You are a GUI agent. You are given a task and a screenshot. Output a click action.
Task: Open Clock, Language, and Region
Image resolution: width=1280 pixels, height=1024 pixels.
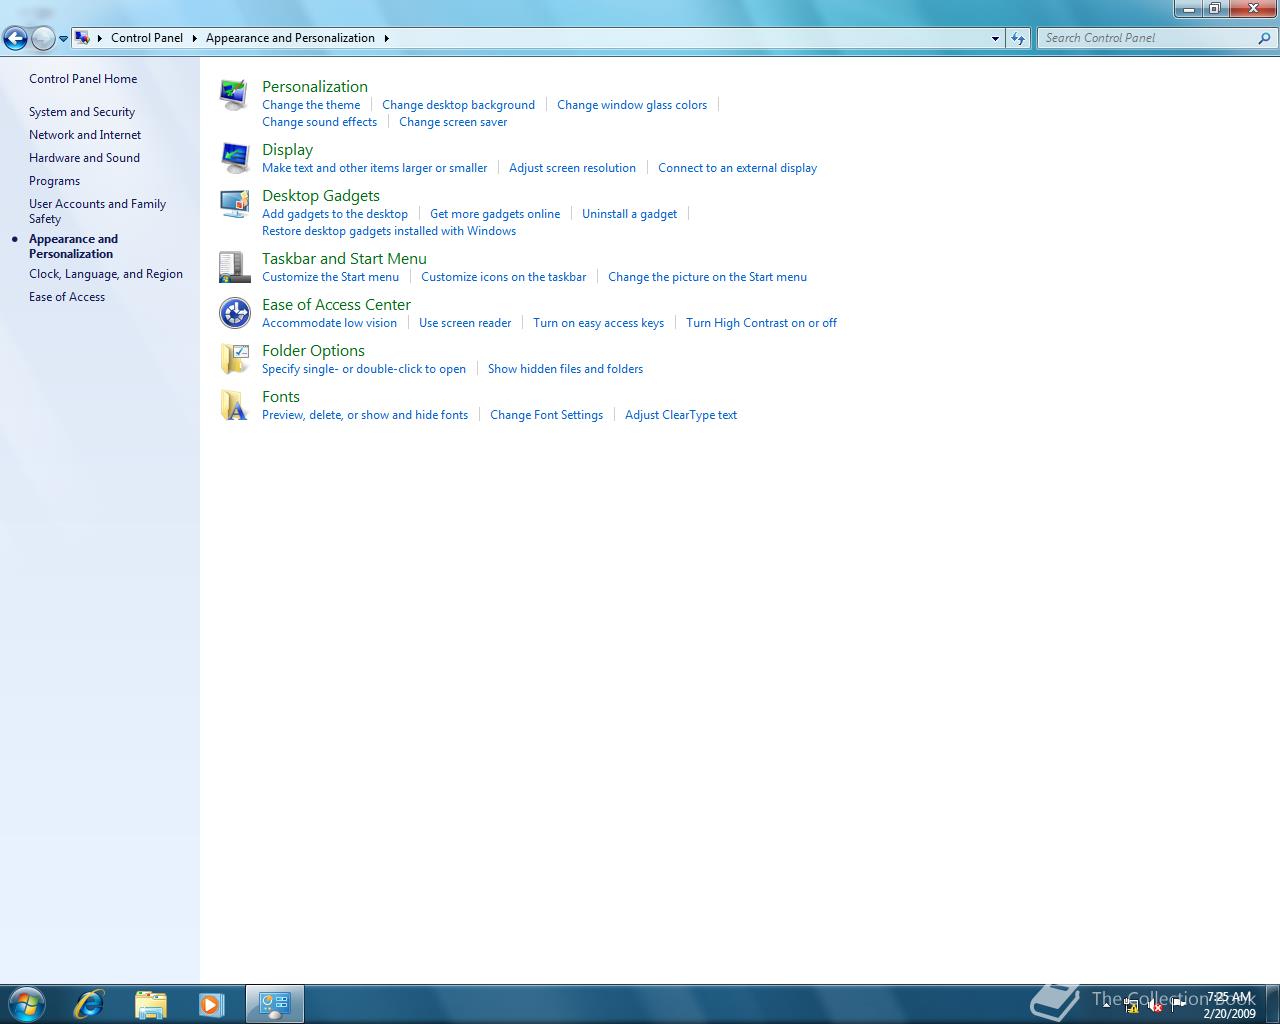(x=106, y=274)
